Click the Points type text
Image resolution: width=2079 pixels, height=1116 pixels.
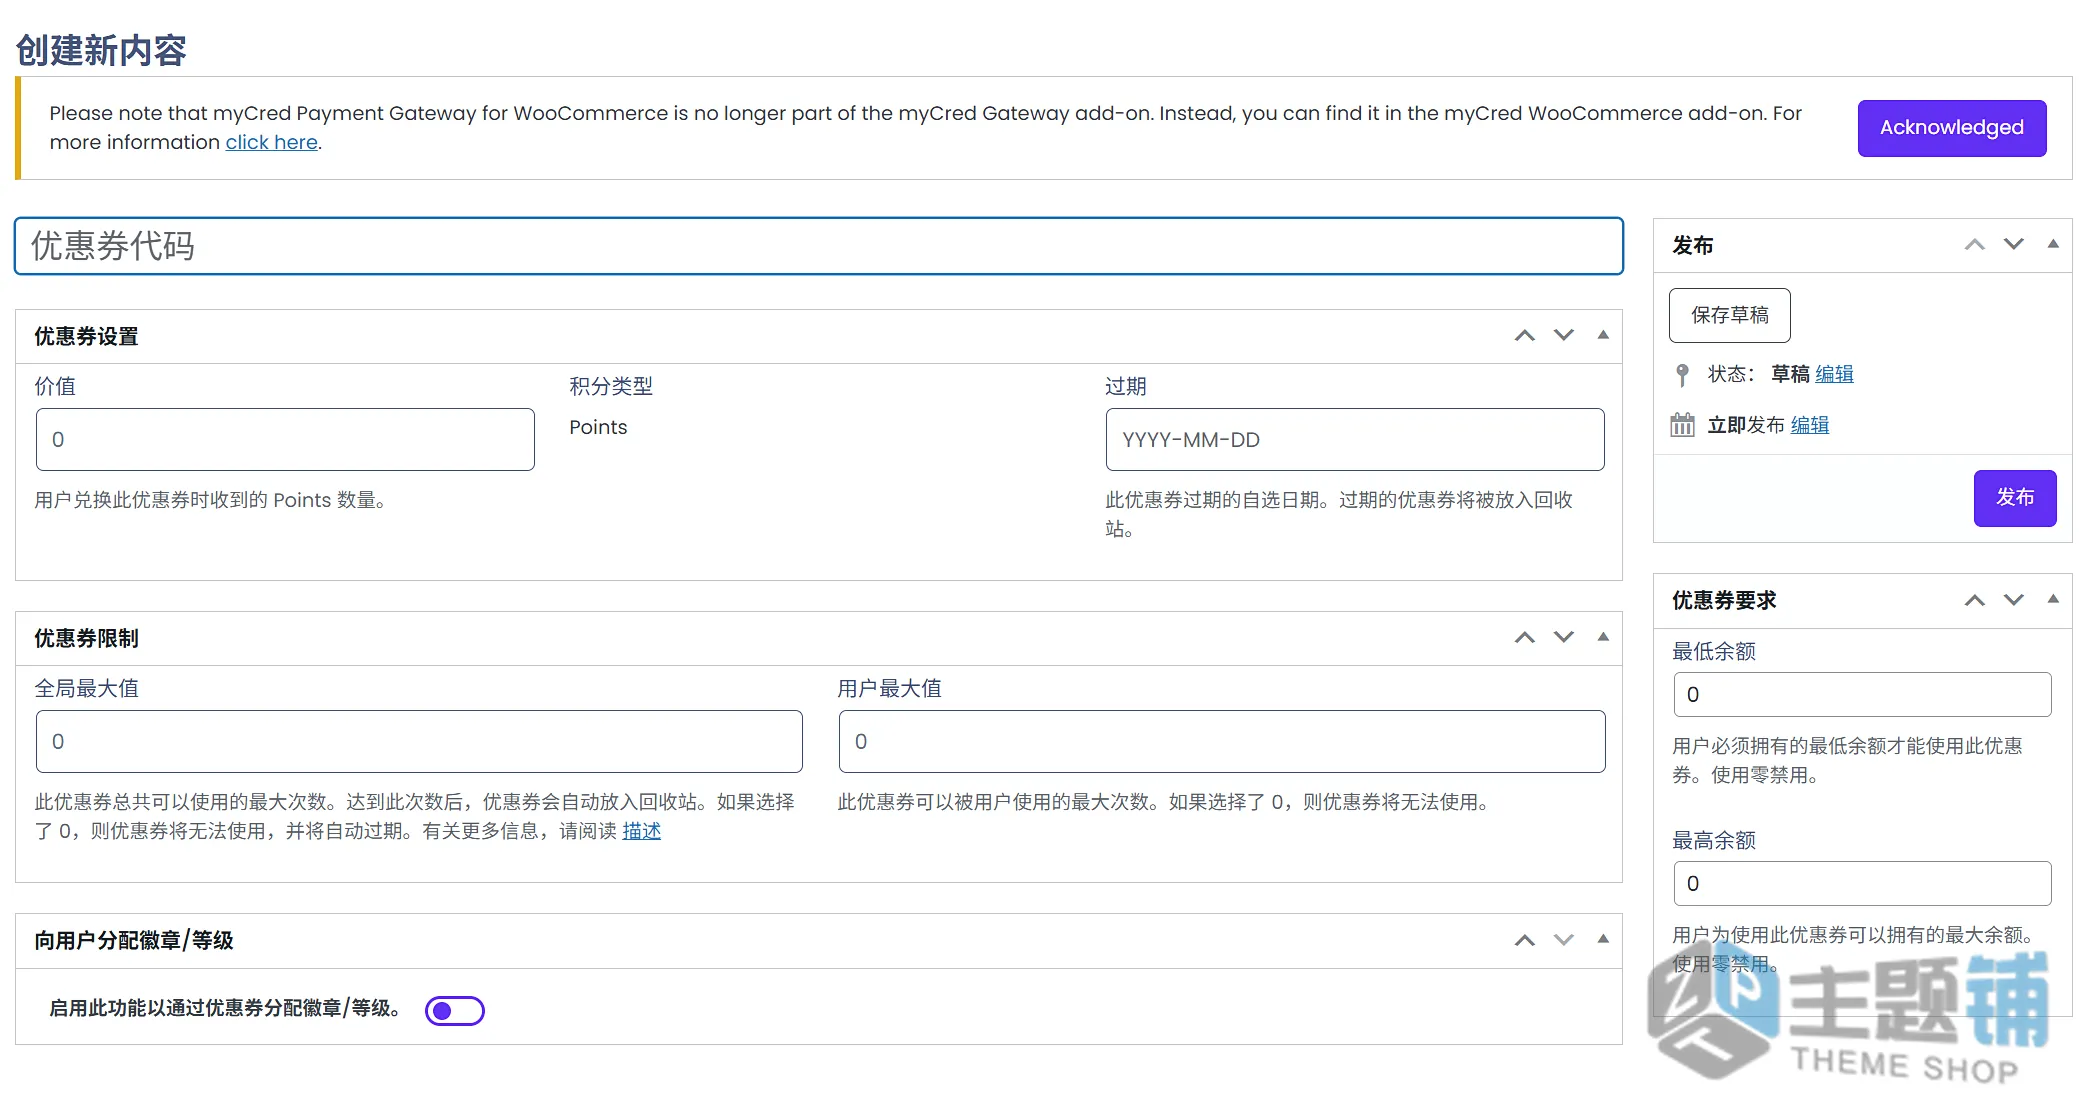click(x=598, y=427)
